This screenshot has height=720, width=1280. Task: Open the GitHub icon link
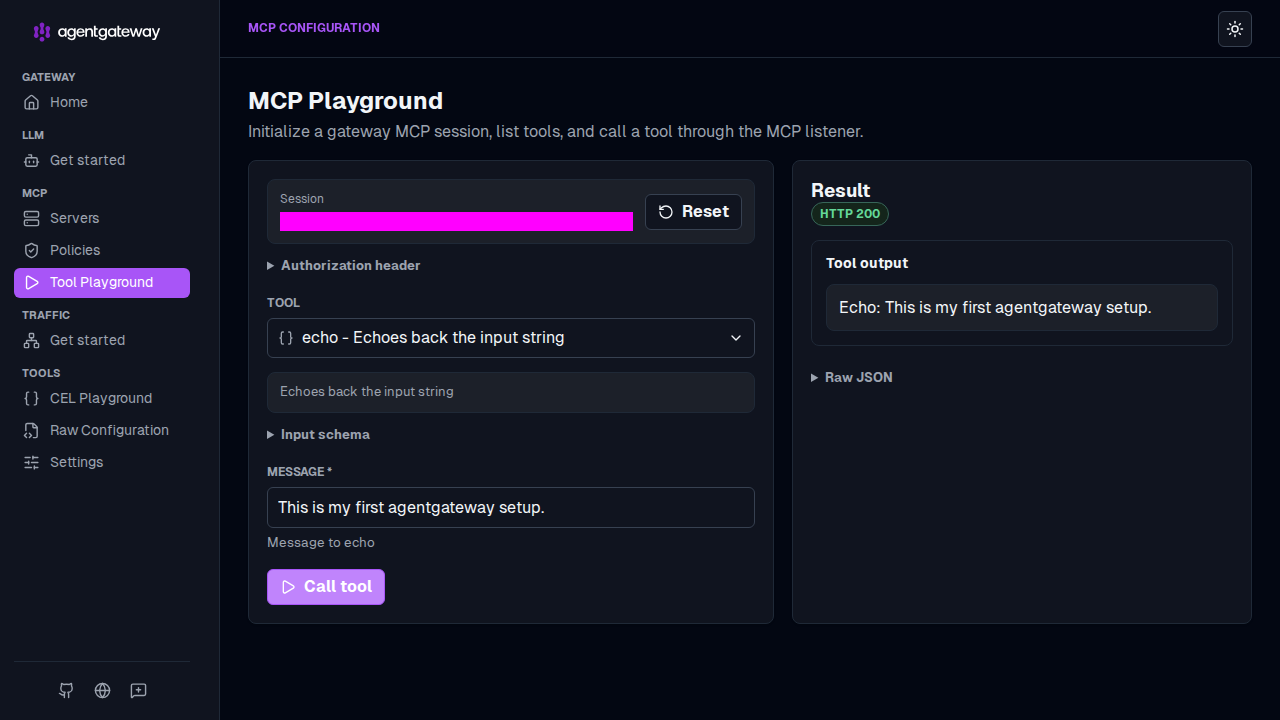click(66, 690)
